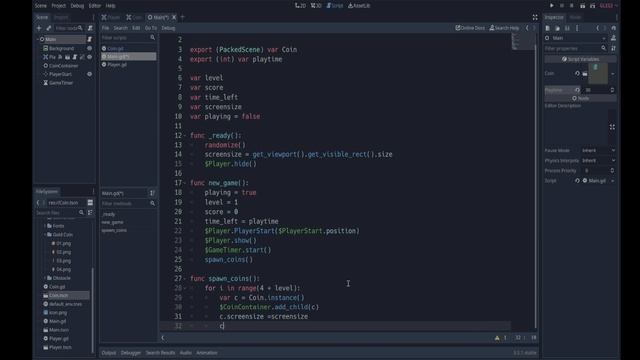Play the project

(552, 6)
